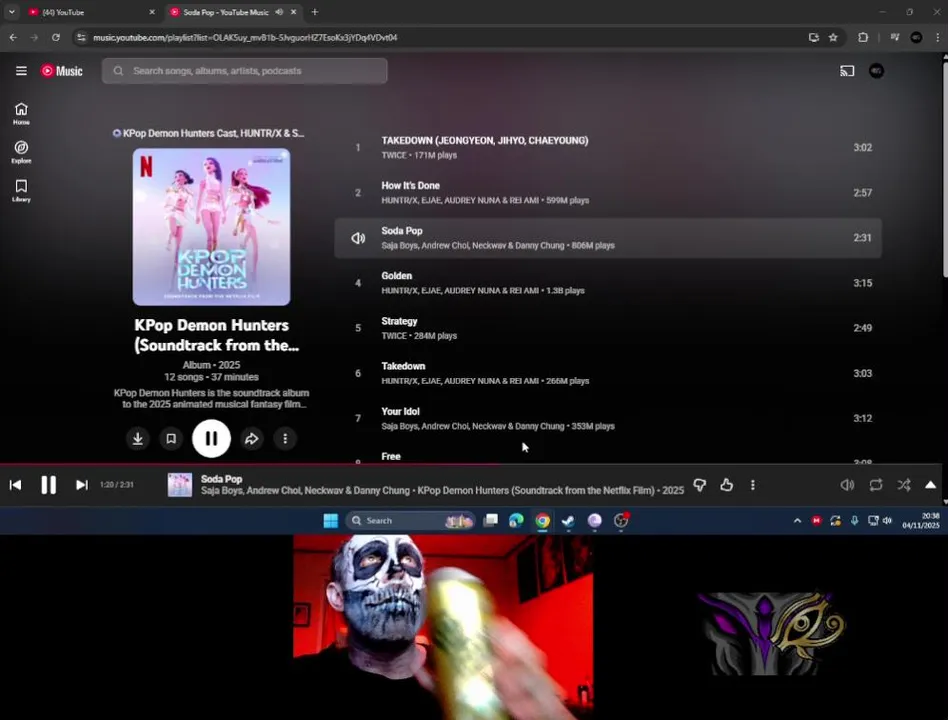The width and height of the screenshot is (948, 720).
Task: Go back in browser history
Action: pos(13,37)
